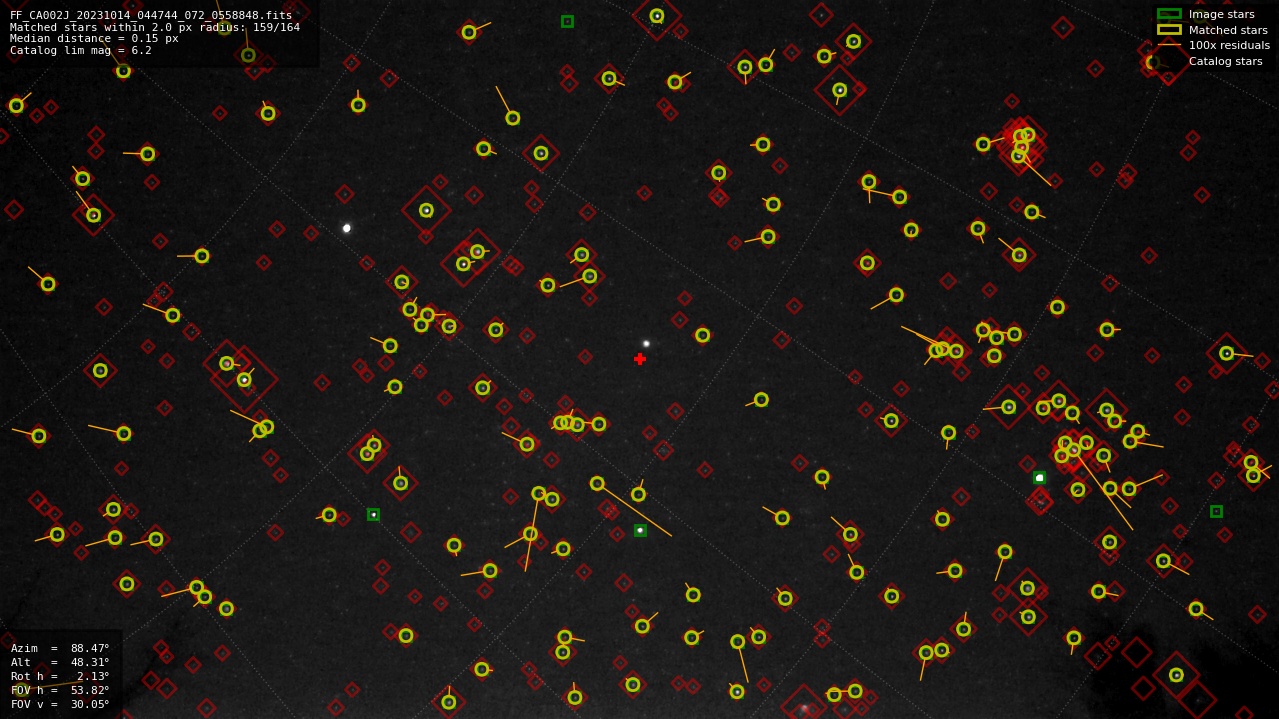
Task: Click the 'Alt = 48.31°' readout
Action: pos(60,662)
